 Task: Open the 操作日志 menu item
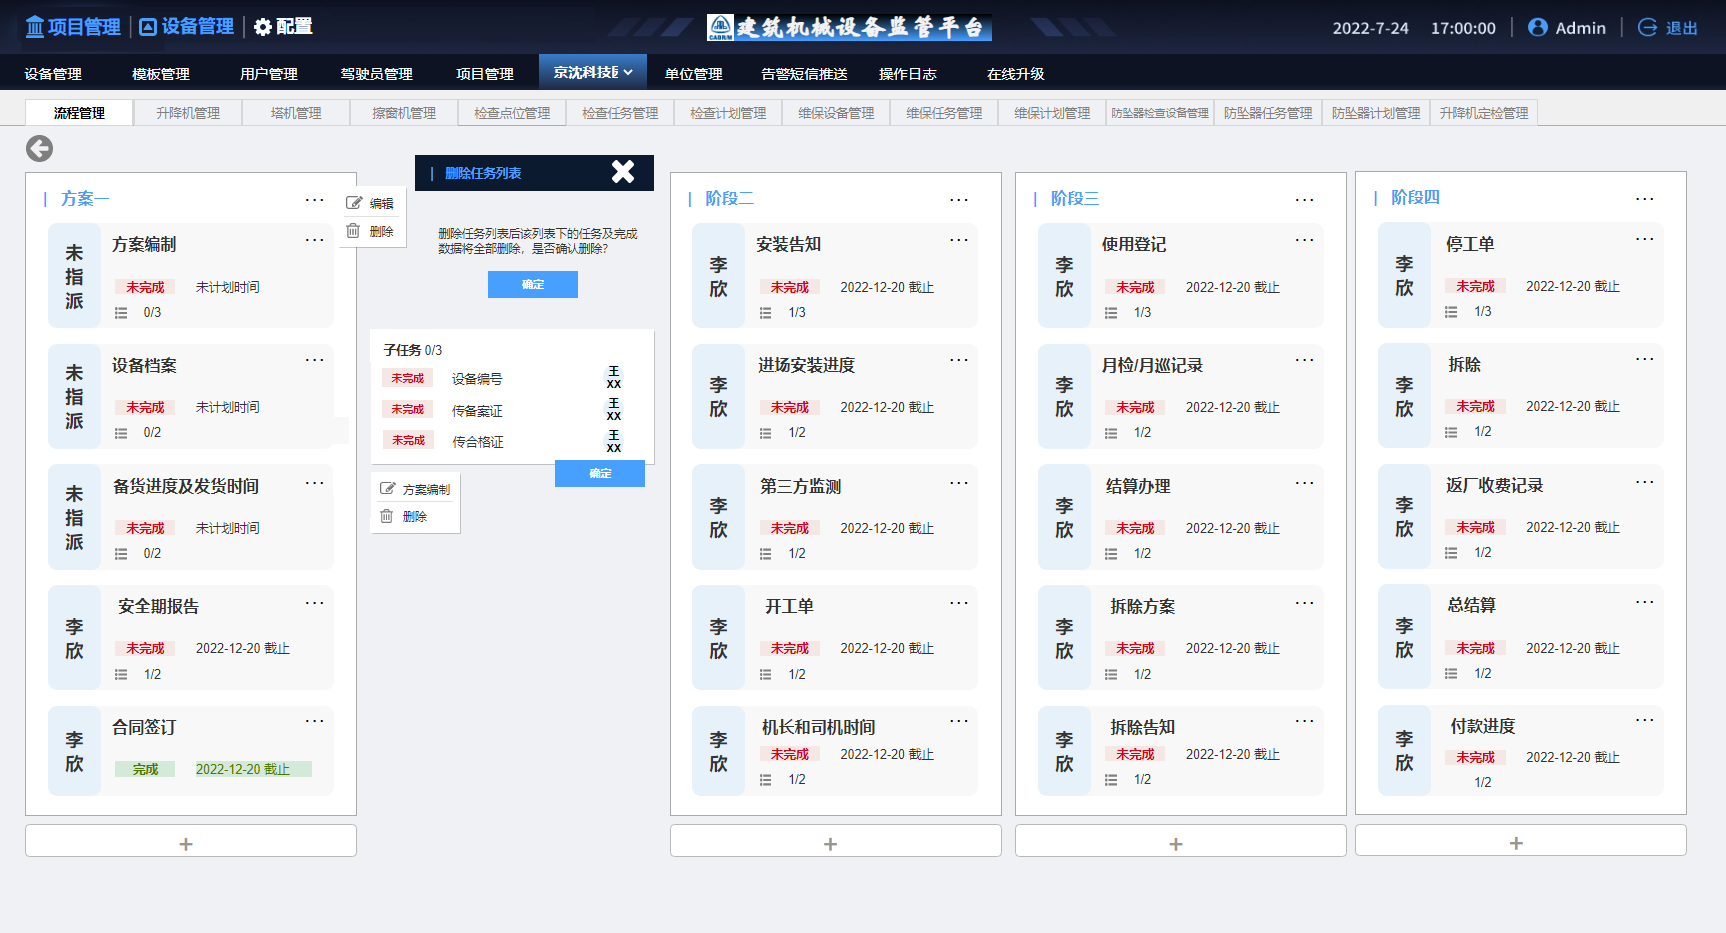pyautogui.click(x=908, y=74)
